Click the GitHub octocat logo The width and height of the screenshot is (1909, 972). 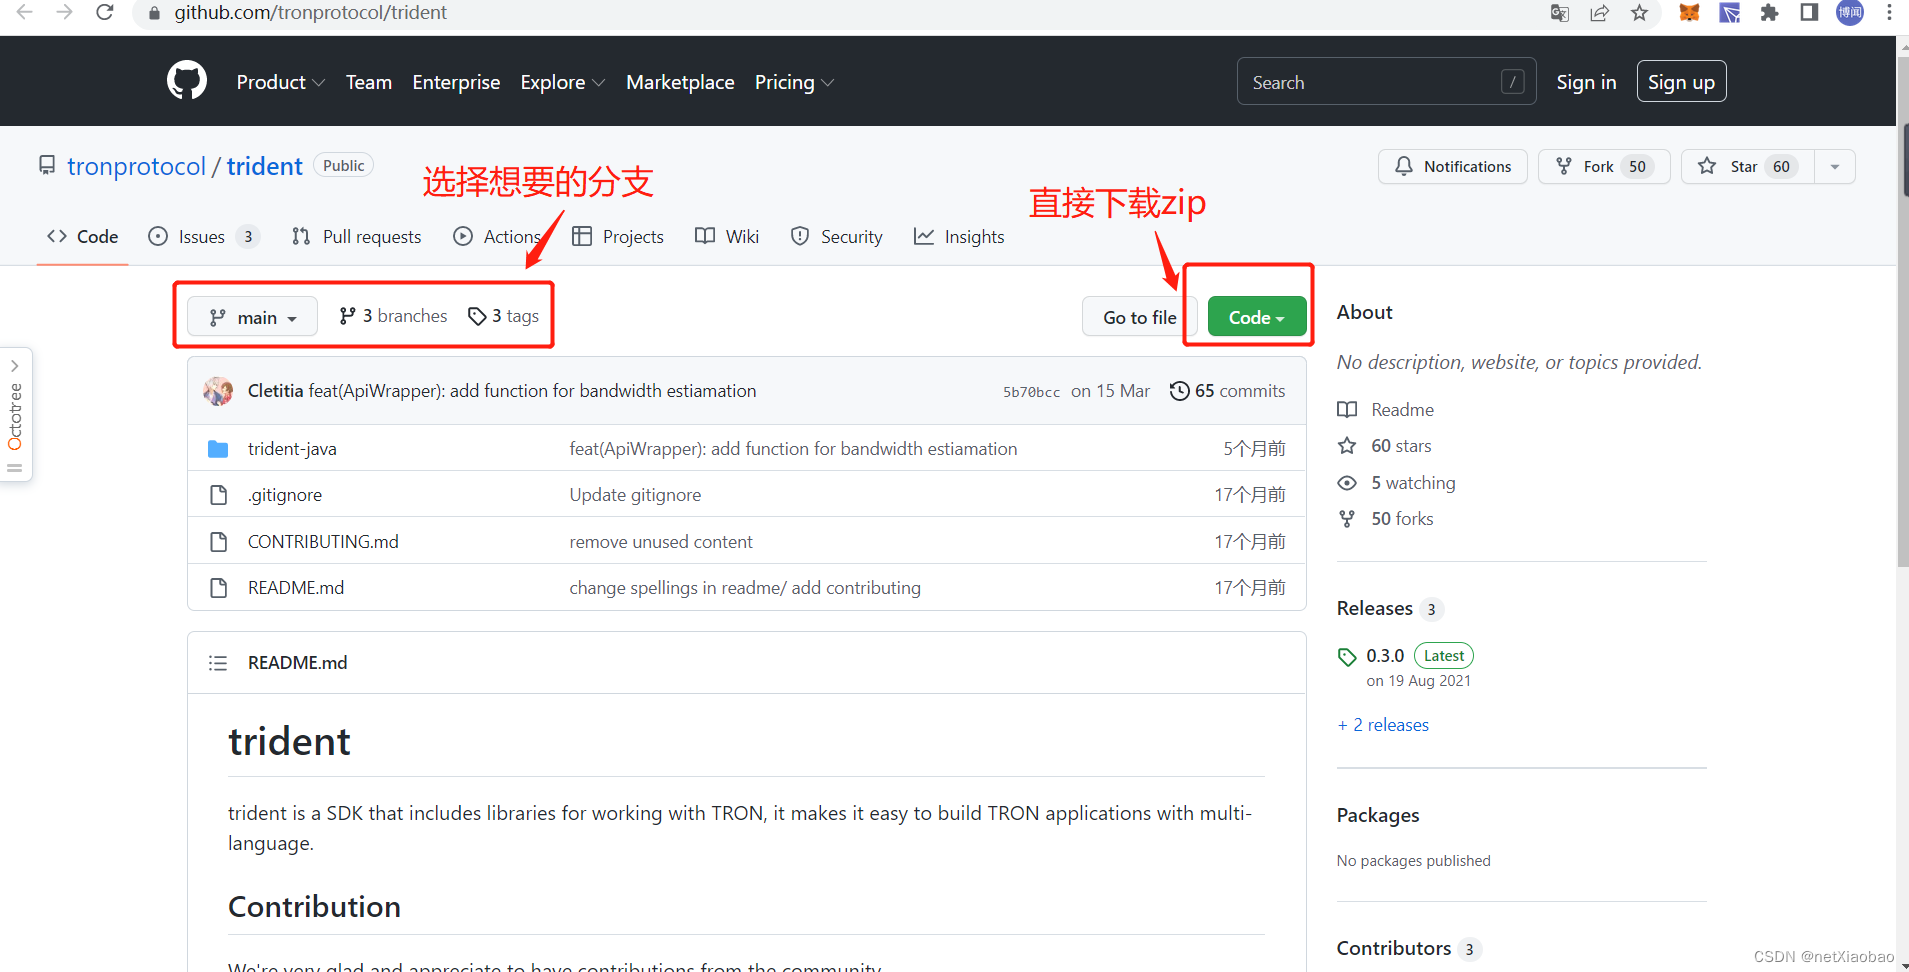[187, 81]
